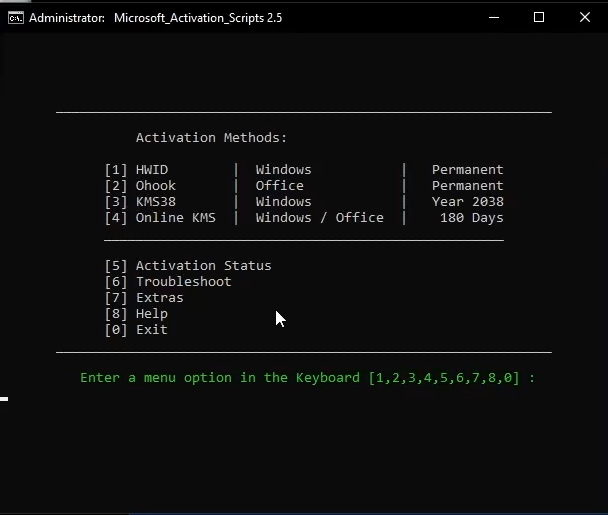The height and width of the screenshot is (515, 608).
Task: Click the Activation Methods heading text
Action: pyautogui.click(x=211, y=138)
